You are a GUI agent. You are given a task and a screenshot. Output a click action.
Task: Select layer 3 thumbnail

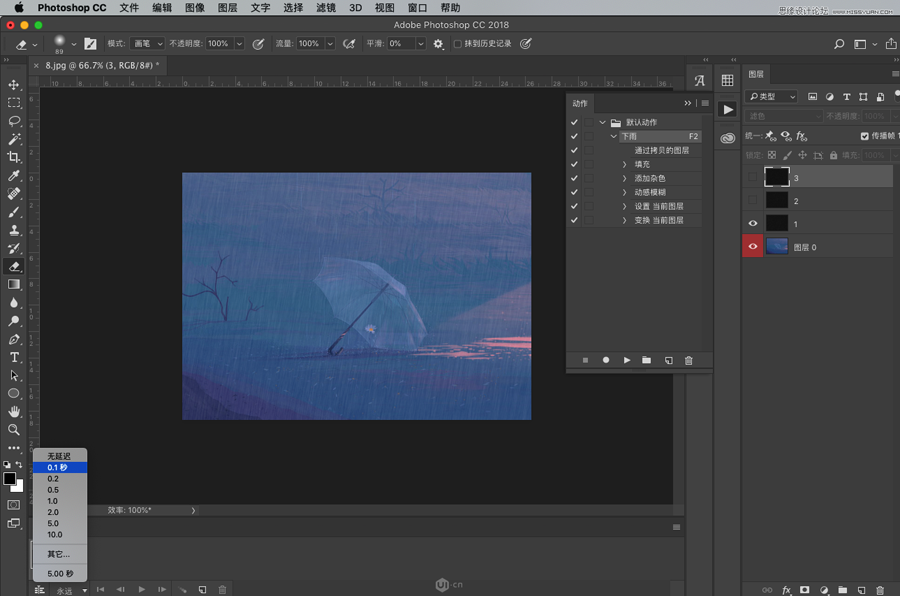click(x=777, y=177)
